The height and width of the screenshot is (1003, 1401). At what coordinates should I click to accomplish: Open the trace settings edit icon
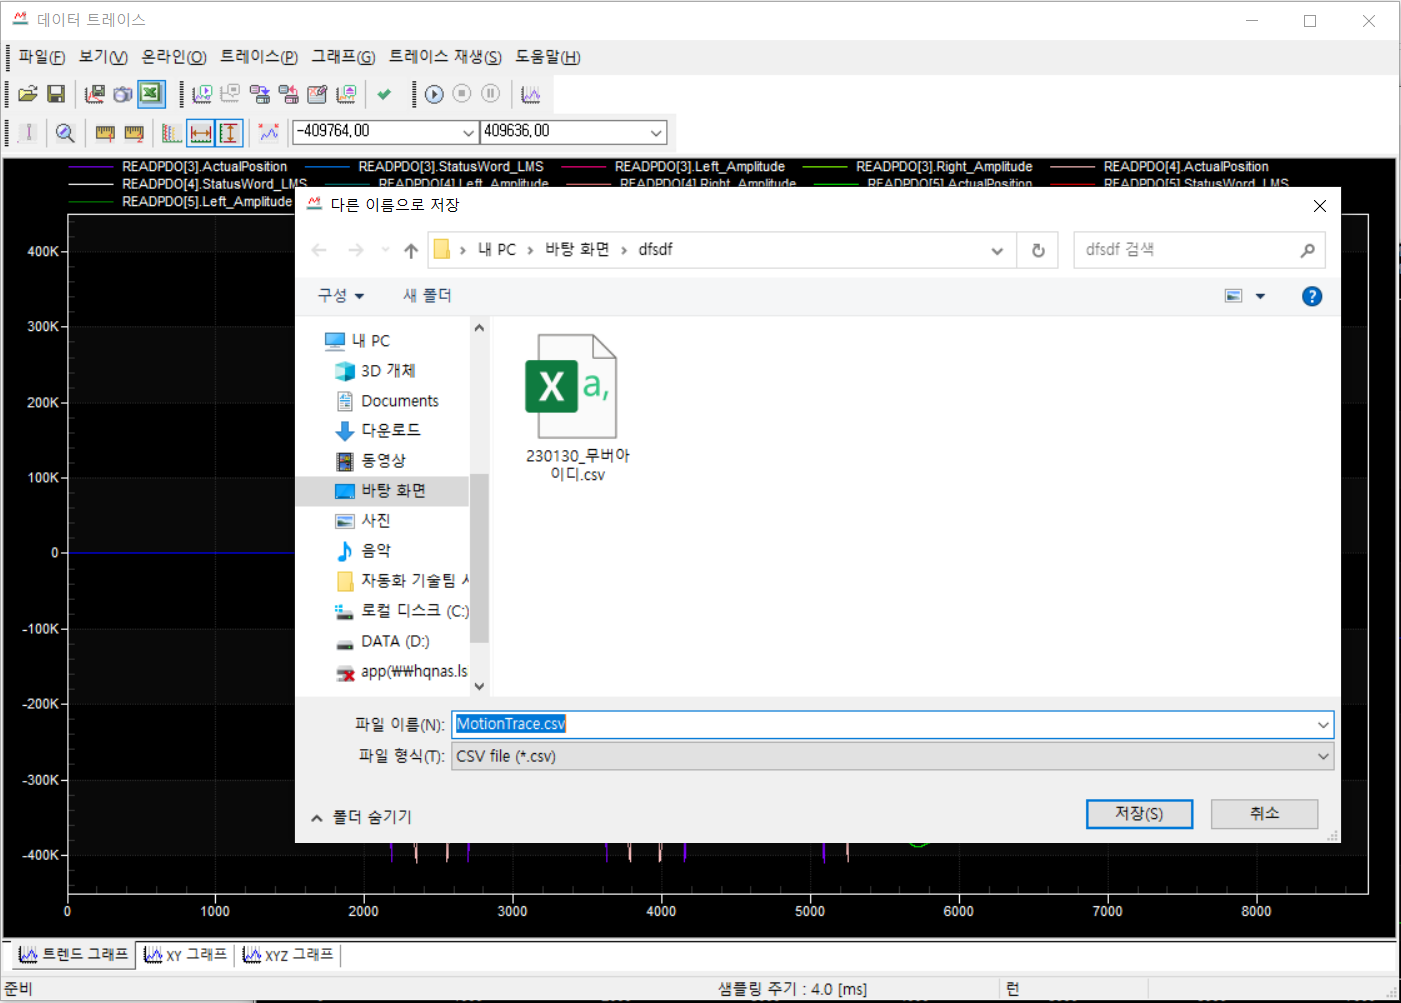316,93
